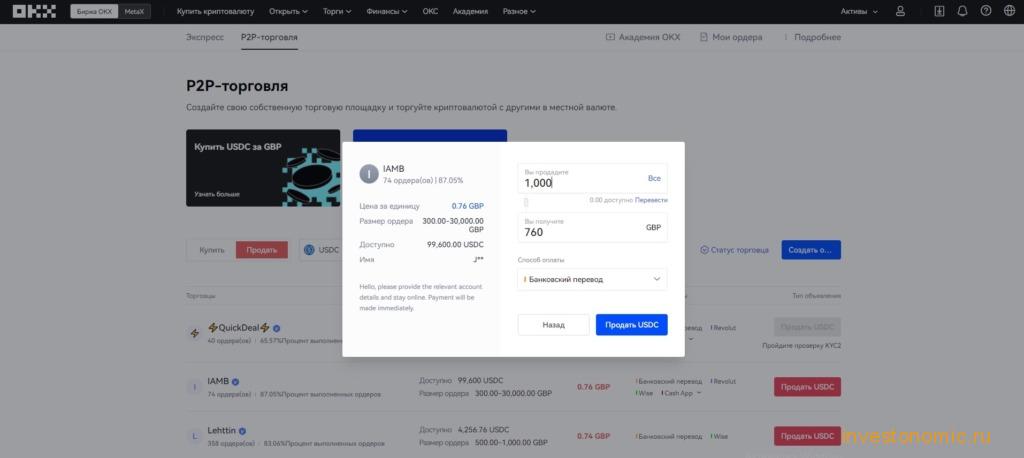Open Статус торговца link
Image resolution: width=1024 pixels, height=458 pixels.
734,250
